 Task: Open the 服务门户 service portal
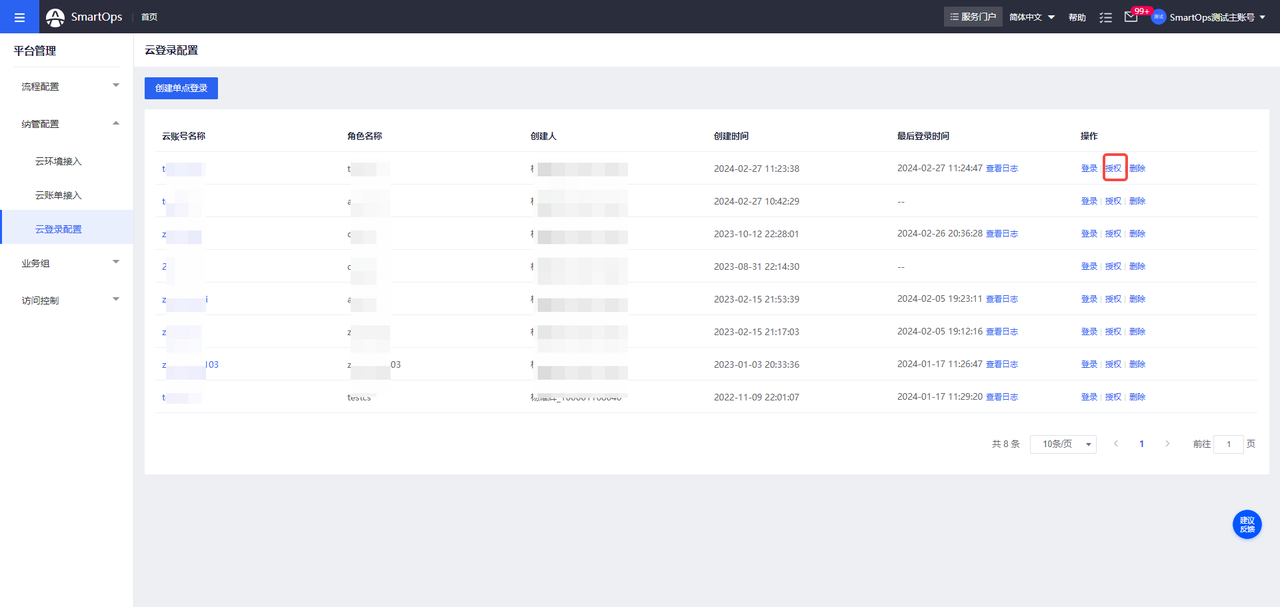(972, 17)
